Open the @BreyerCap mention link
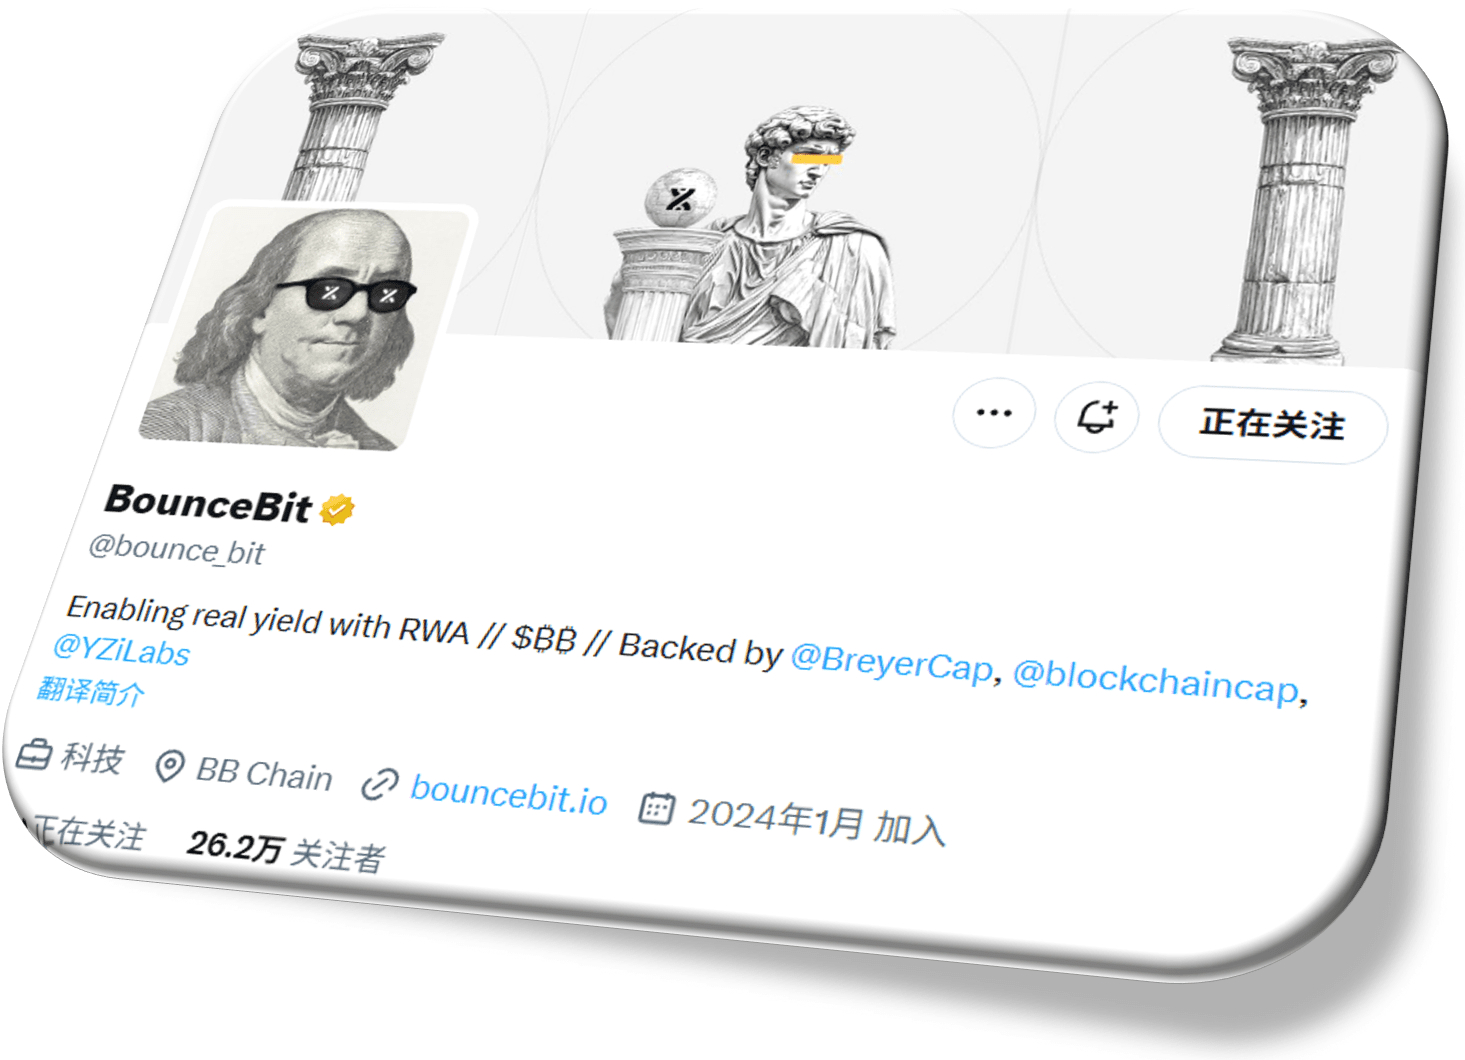This screenshot has height=1060, width=1465. [892, 662]
